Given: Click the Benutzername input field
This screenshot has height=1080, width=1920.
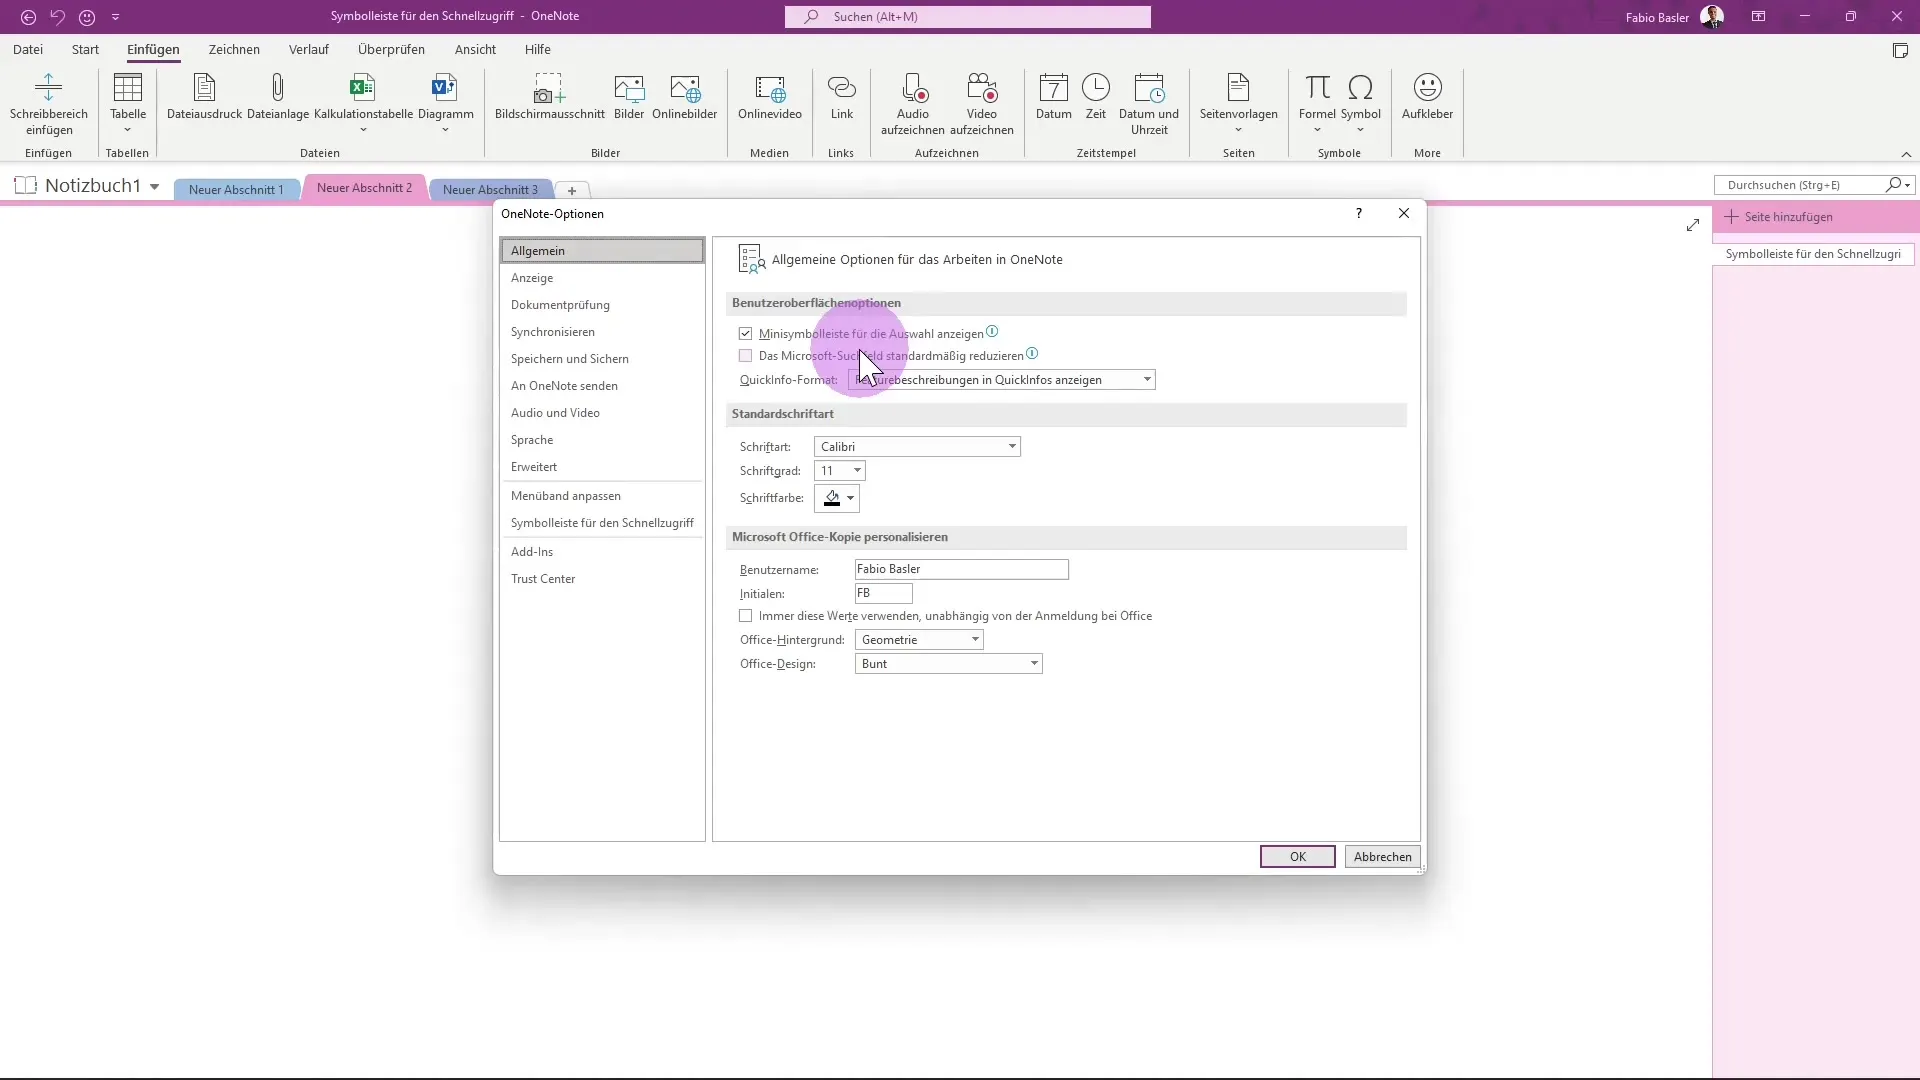Looking at the screenshot, I should point(961,569).
